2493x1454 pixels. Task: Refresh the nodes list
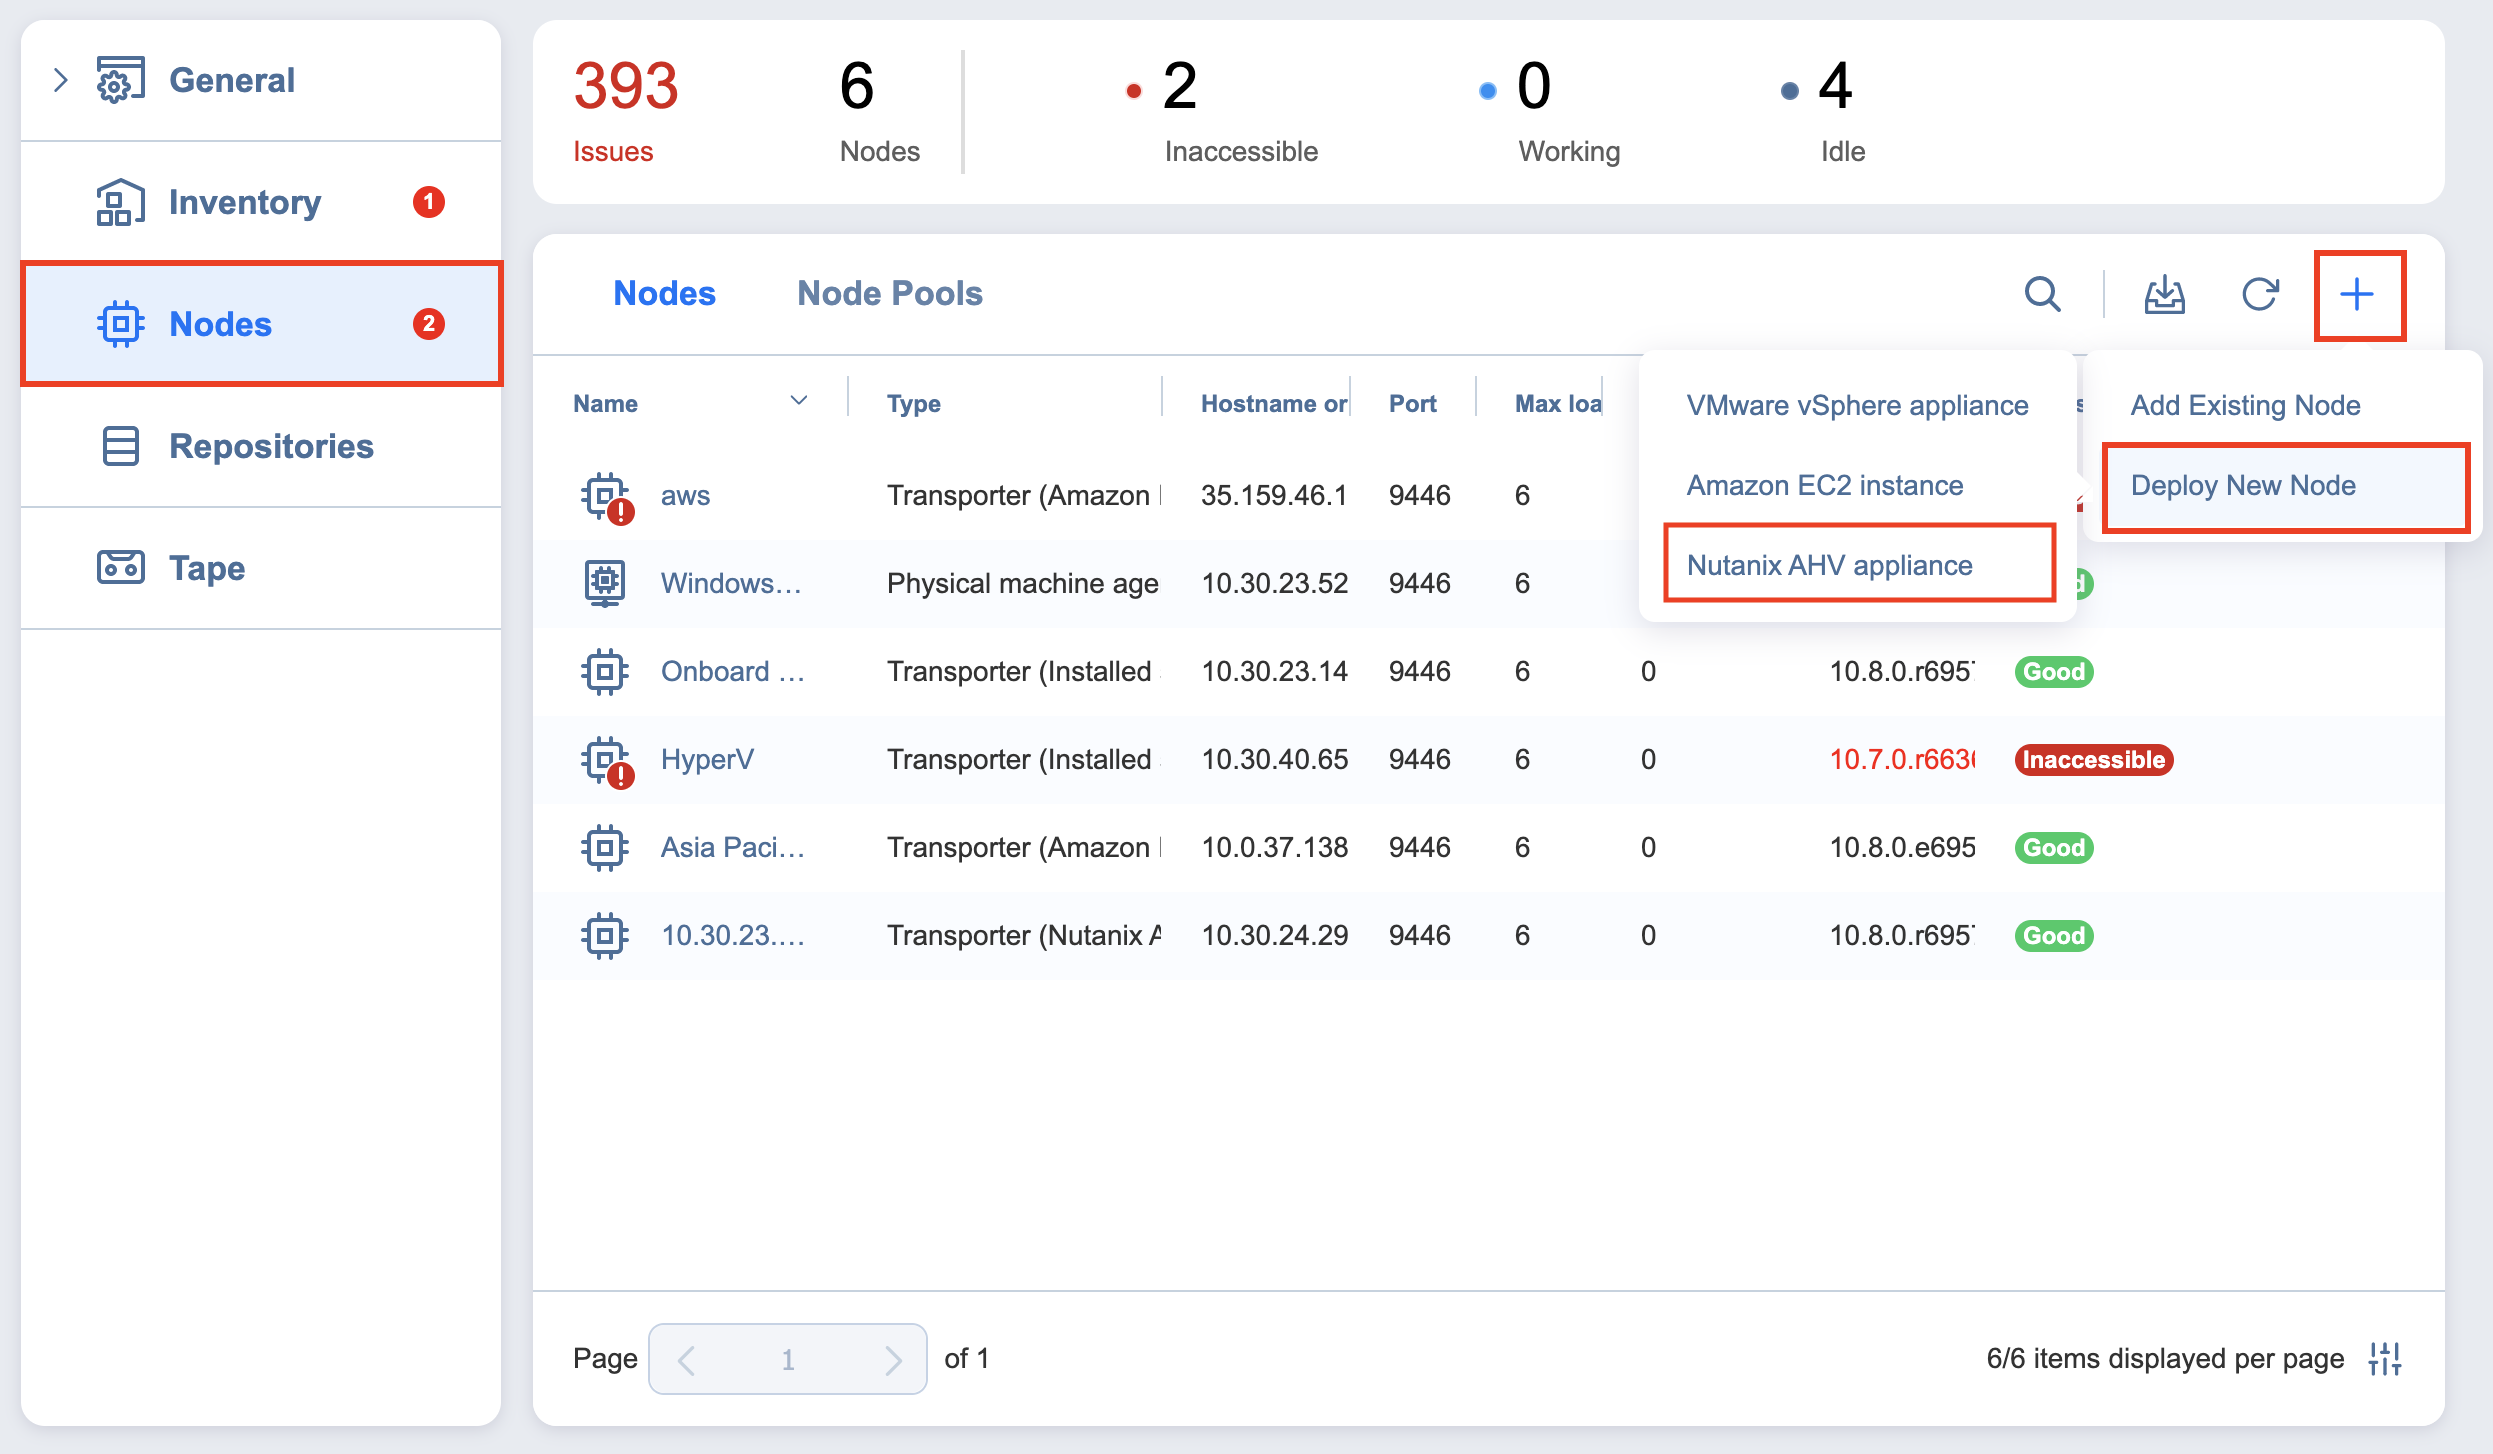click(2260, 294)
